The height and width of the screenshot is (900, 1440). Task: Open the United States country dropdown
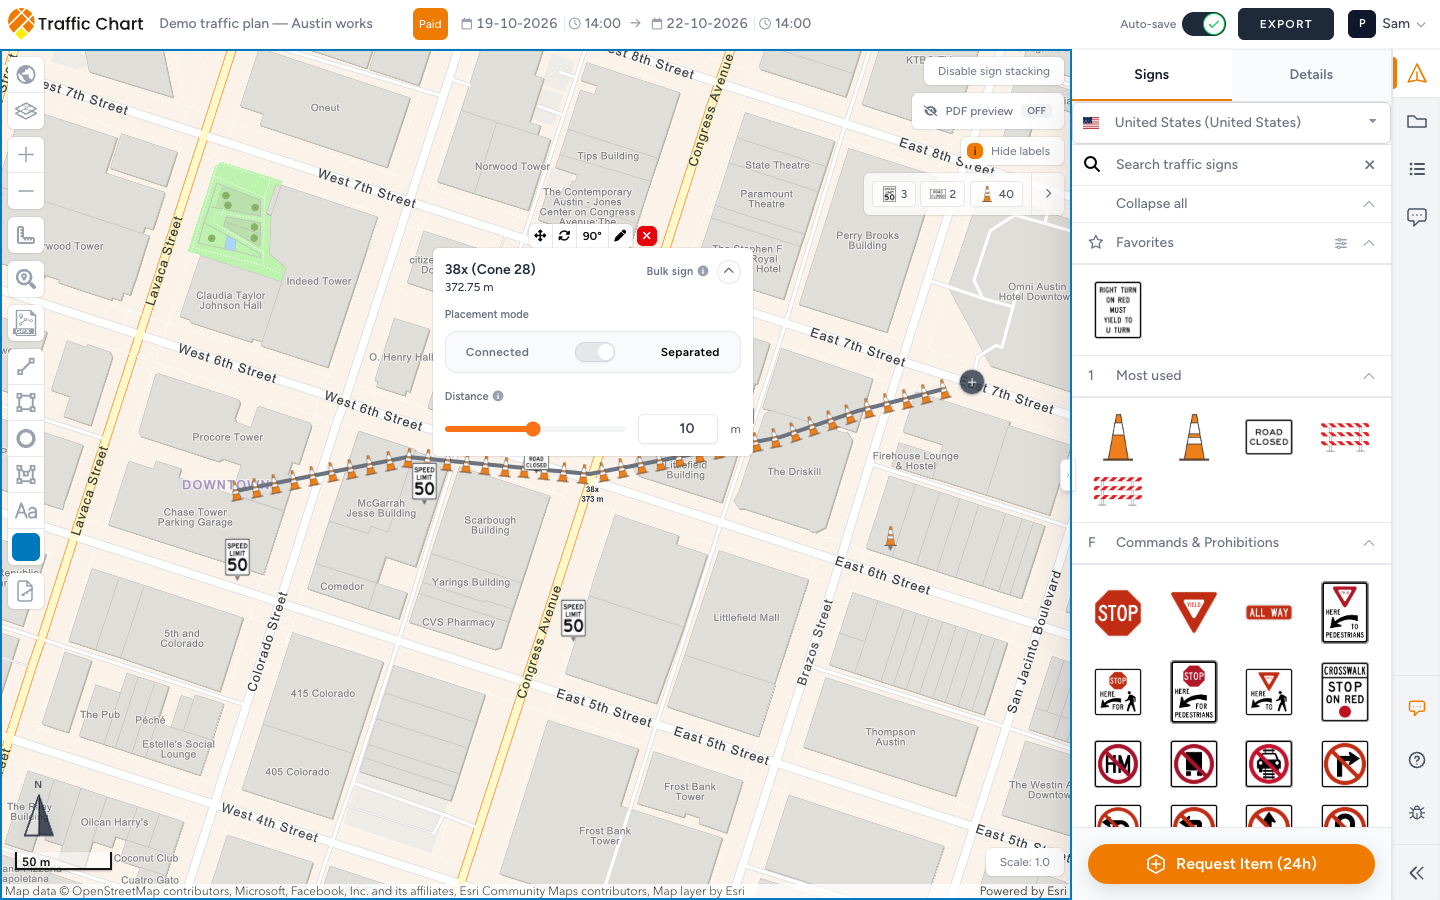[x=1231, y=122]
